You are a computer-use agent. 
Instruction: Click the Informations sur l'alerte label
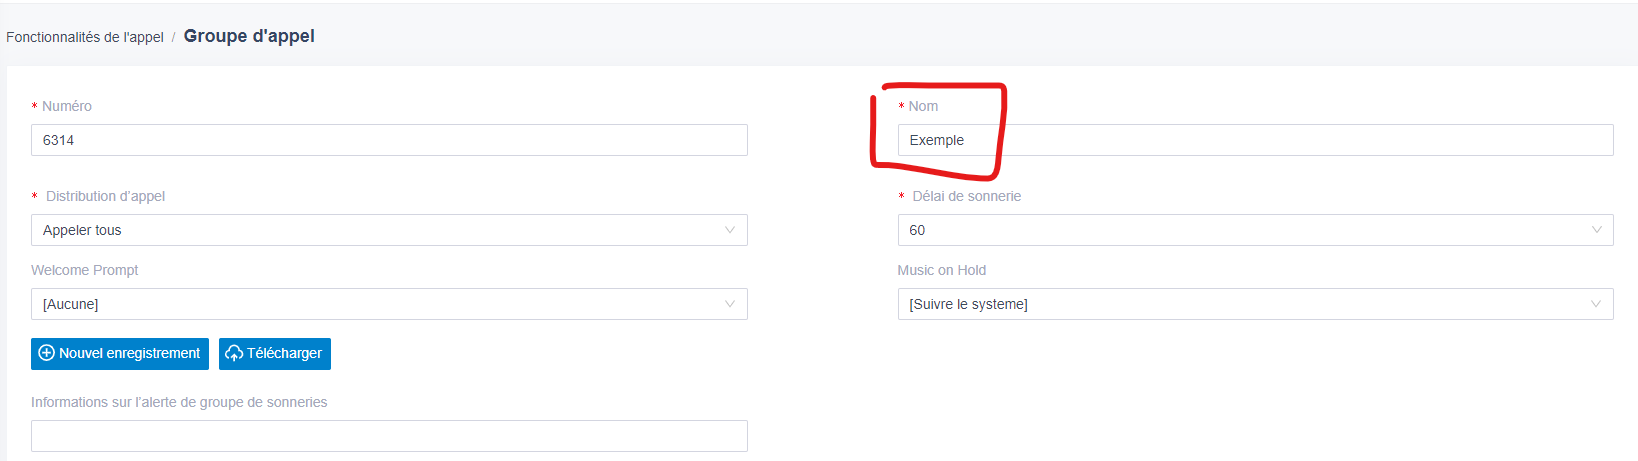tap(179, 402)
